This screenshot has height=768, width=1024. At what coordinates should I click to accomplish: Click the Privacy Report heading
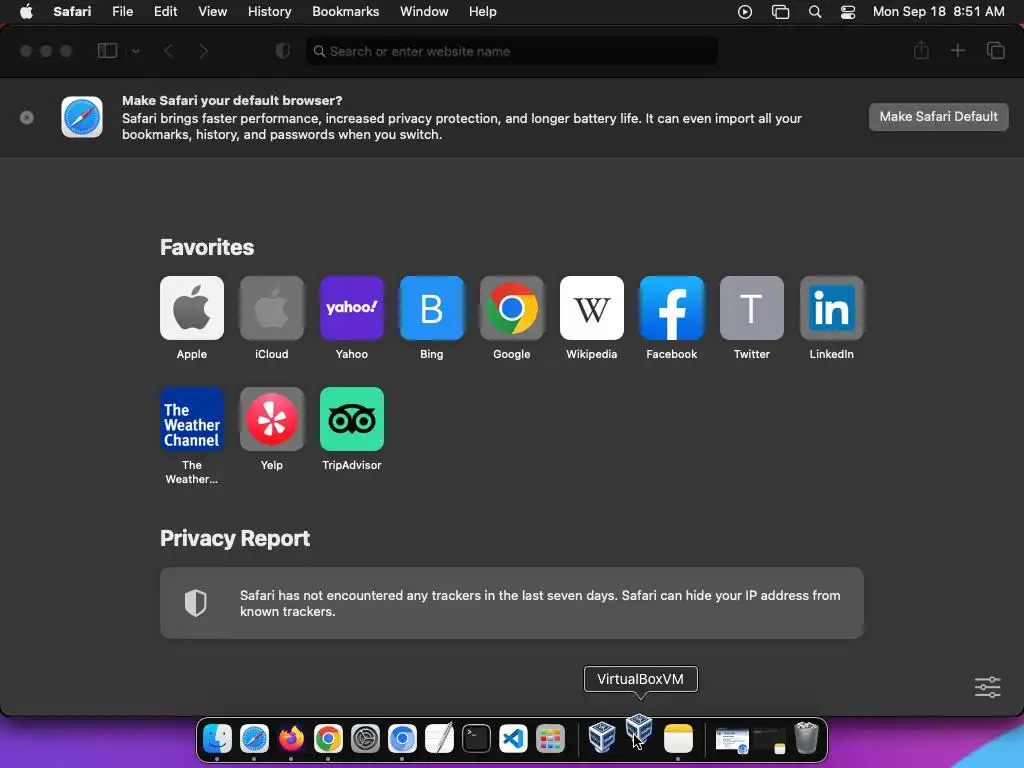[235, 538]
